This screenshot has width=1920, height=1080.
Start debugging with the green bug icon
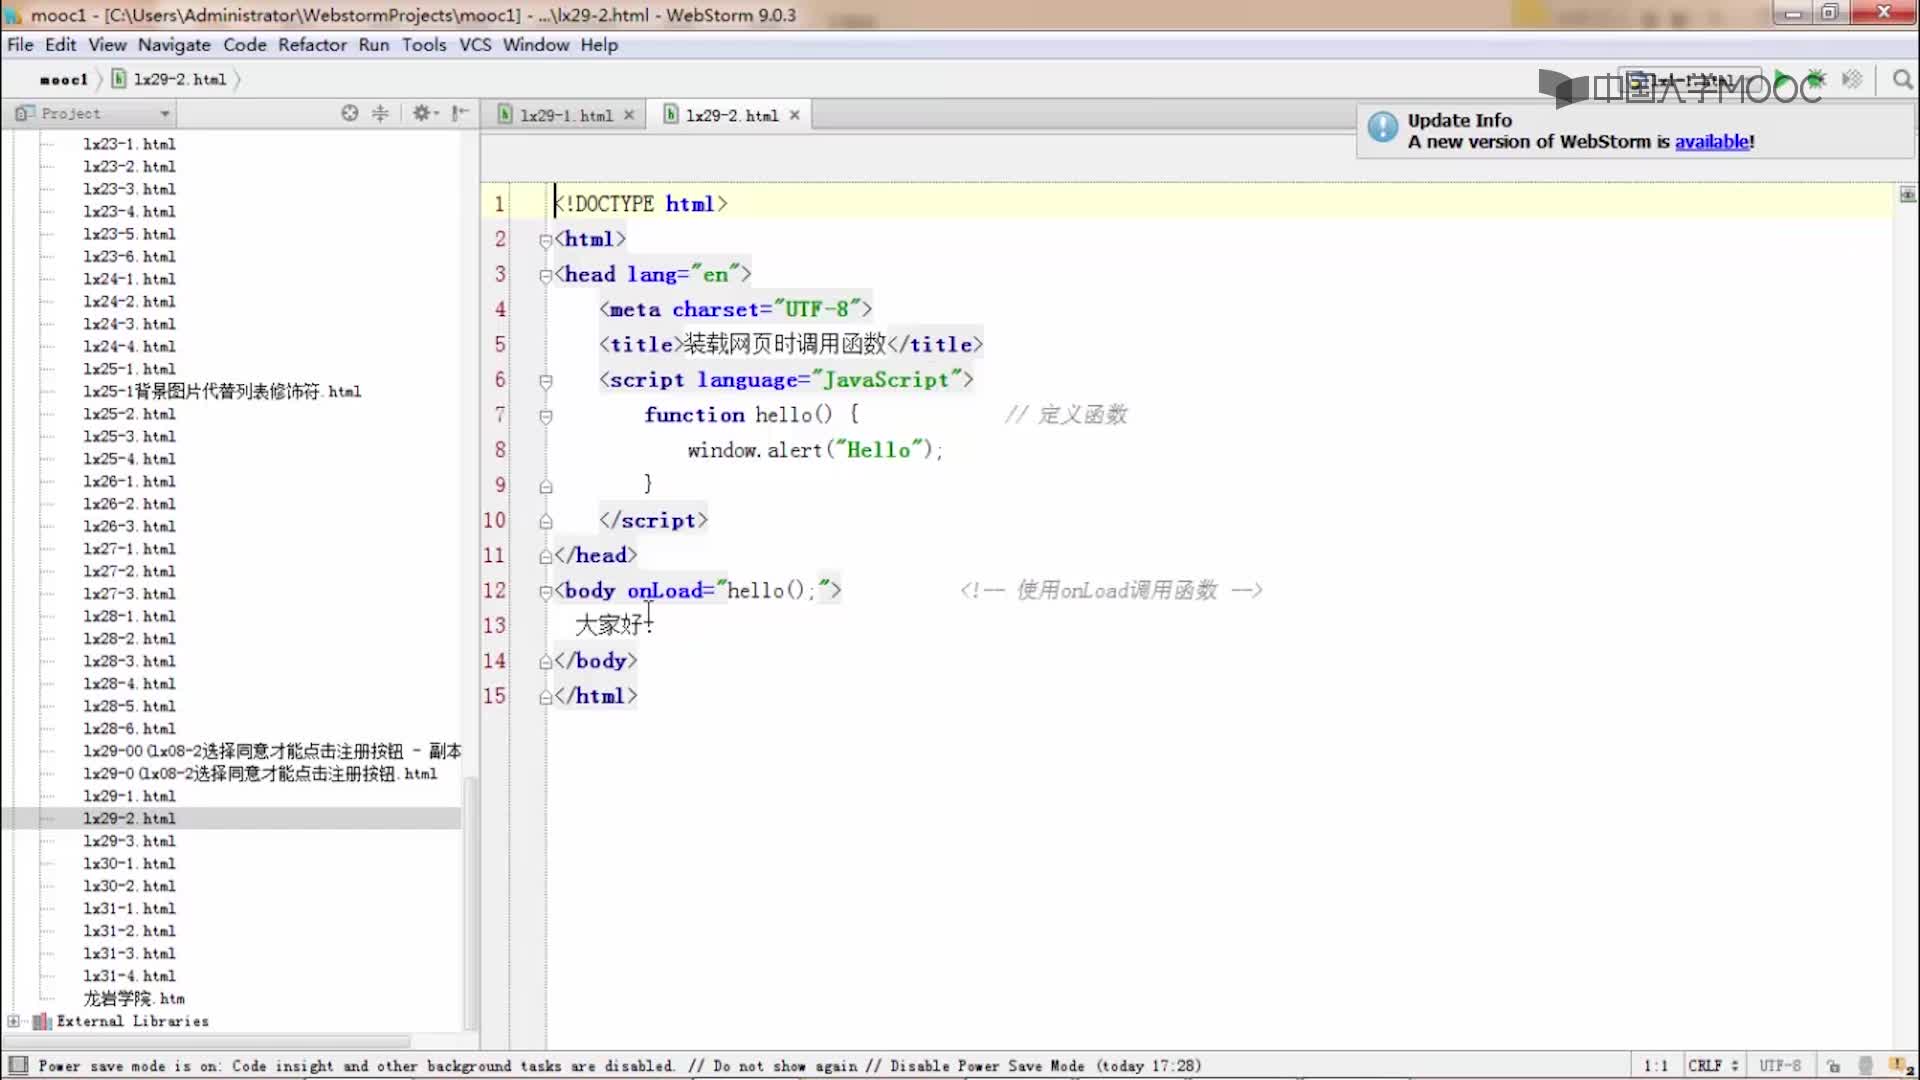[1816, 80]
